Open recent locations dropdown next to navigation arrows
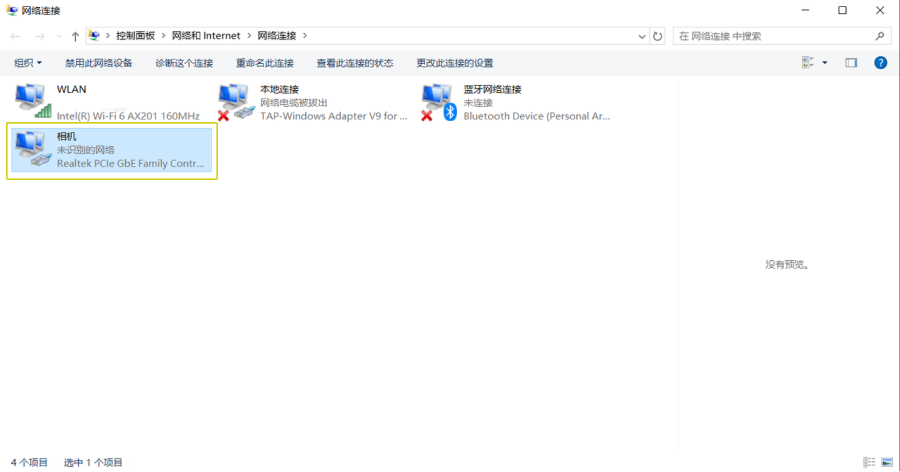The image size is (900, 472). point(58,36)
